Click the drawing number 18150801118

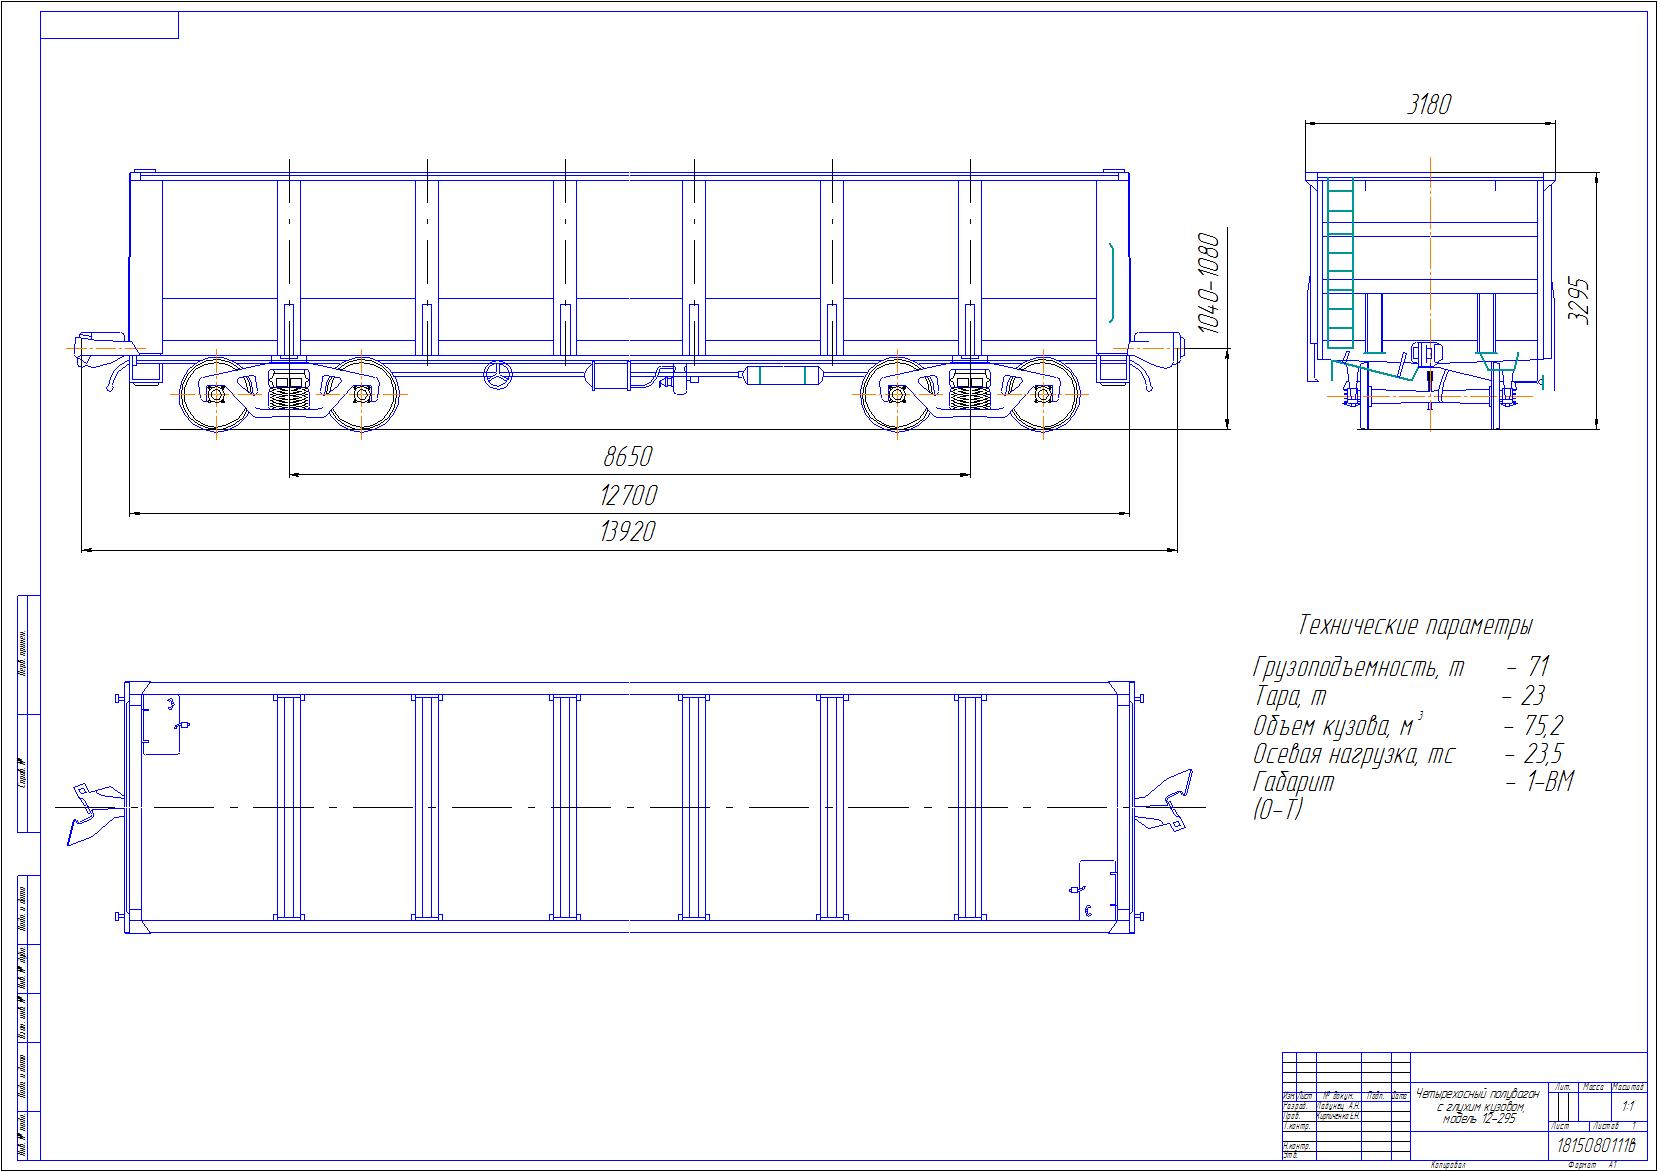1596,1144
